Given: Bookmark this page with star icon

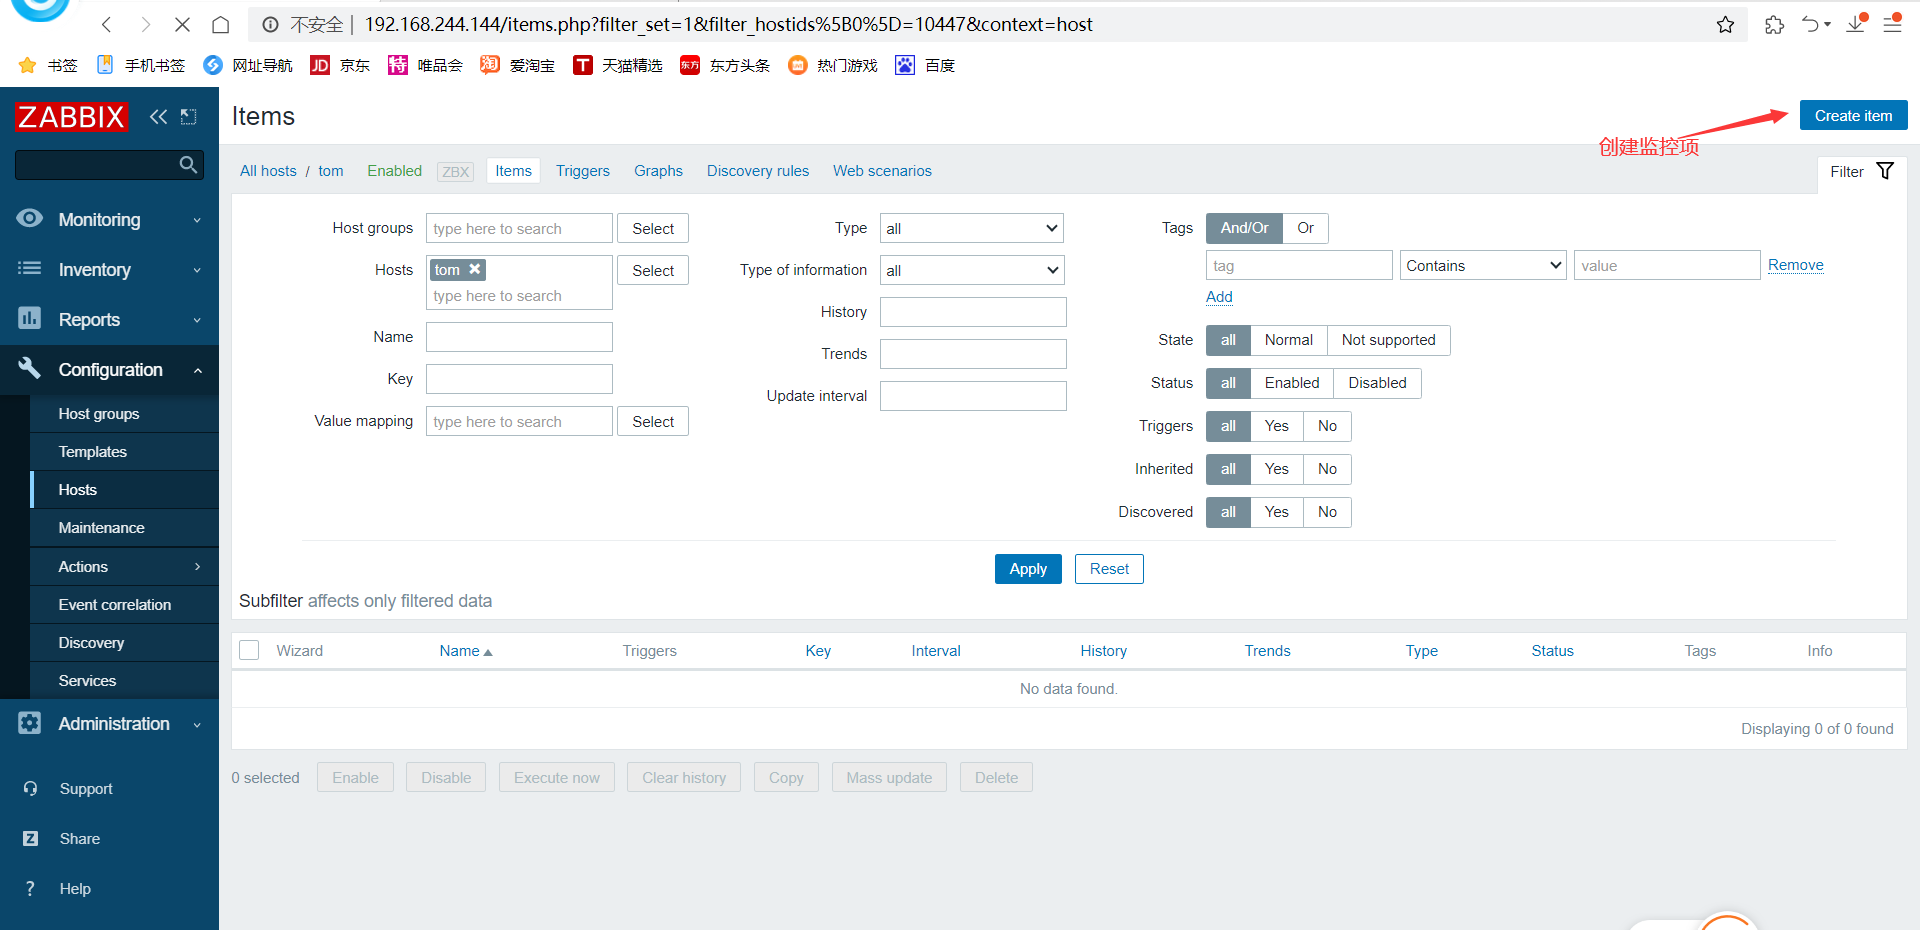Looking at the screenshot, I should pos(1726,25).
